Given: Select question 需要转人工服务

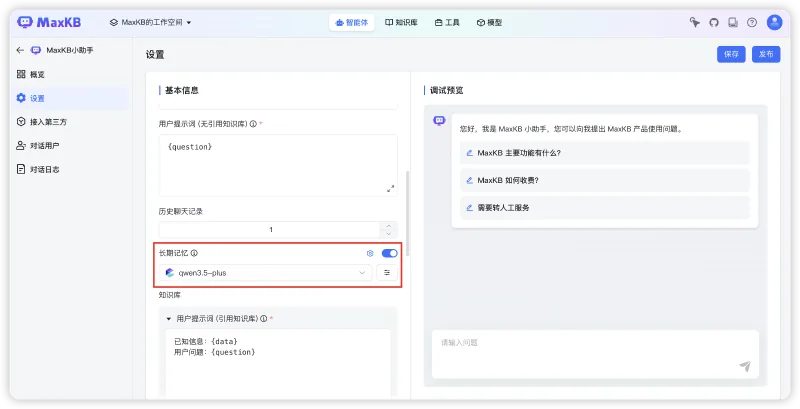Looking at the screenshot, I should [605, 208].
